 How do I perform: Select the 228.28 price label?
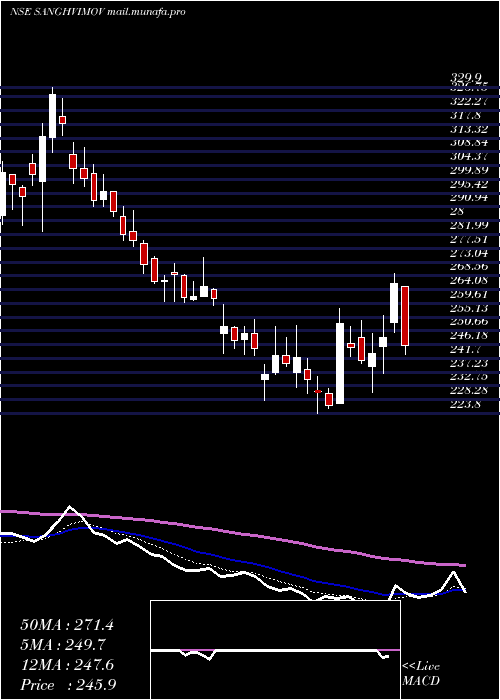pyautogui.click(x=469, y=390)
